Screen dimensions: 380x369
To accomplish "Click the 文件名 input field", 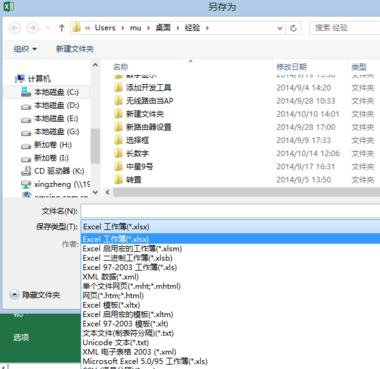I will pos(230,211).
